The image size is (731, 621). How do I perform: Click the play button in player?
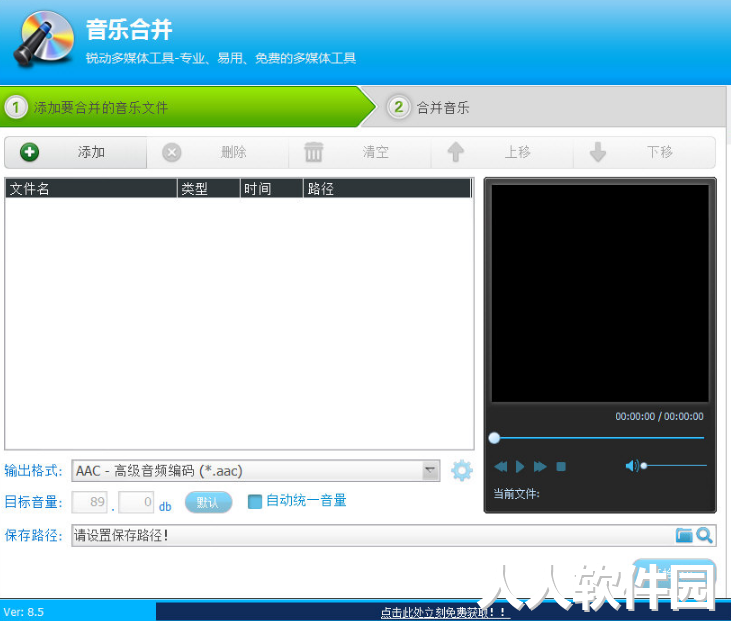(520, 466)
